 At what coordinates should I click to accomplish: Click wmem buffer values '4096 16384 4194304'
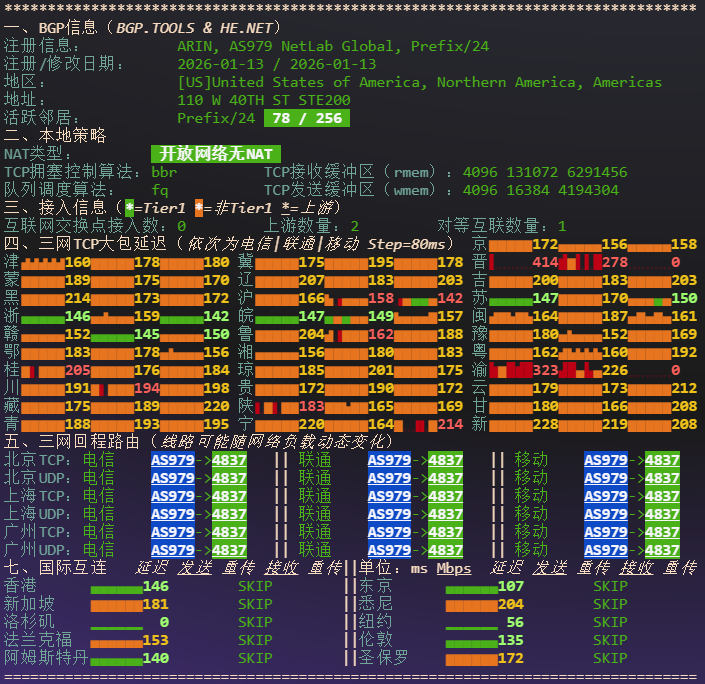540,190
